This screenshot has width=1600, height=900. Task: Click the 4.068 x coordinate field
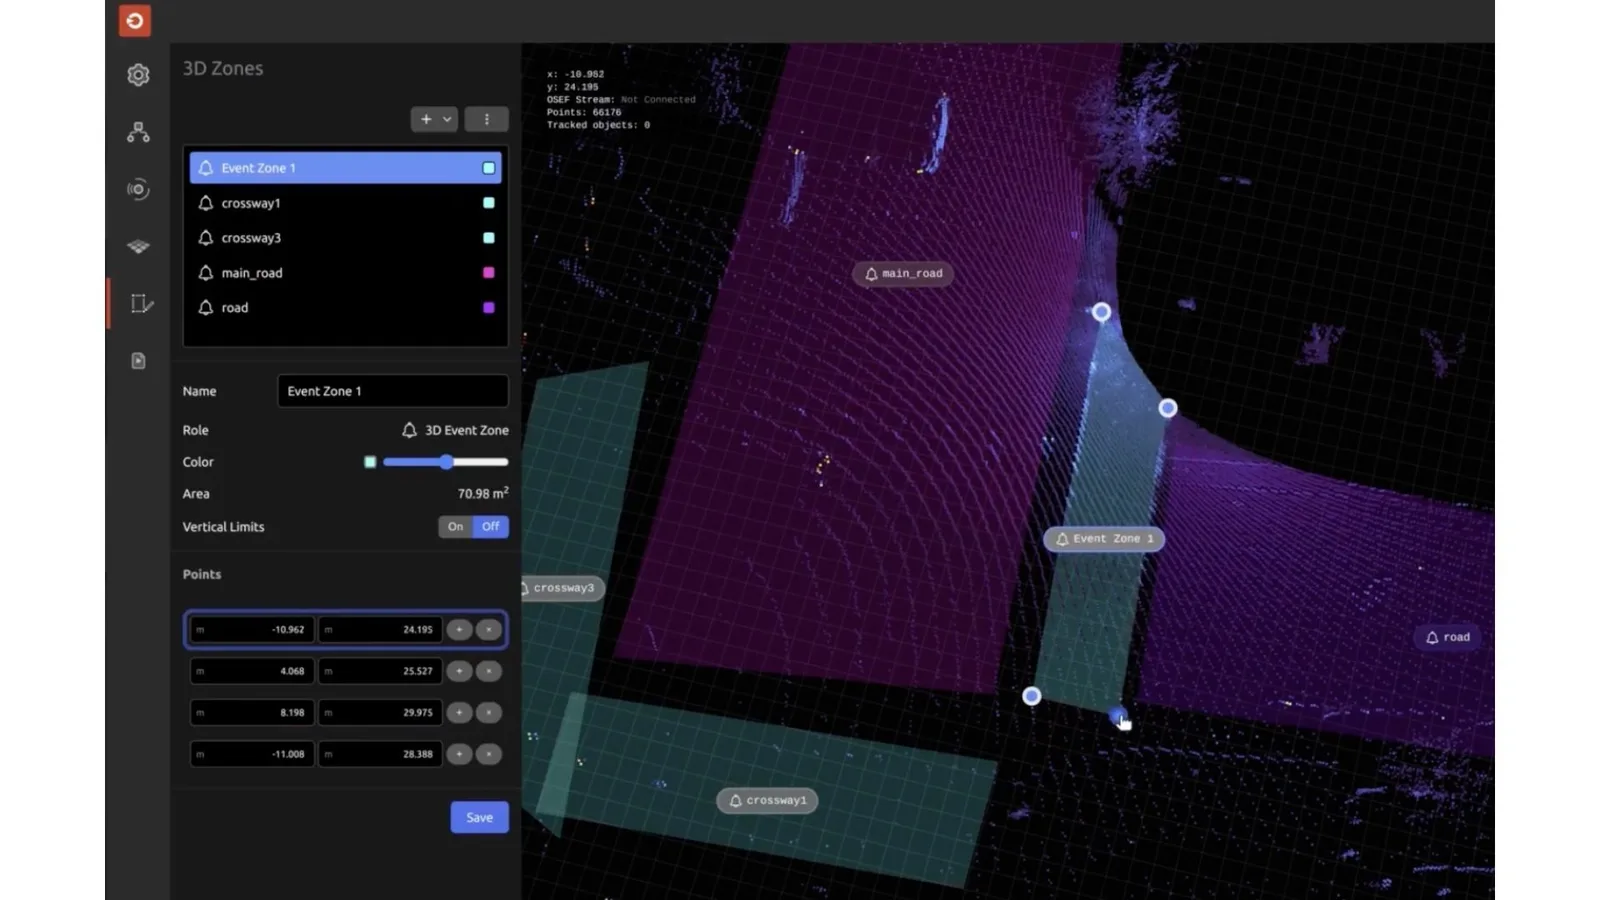(252, 671)
